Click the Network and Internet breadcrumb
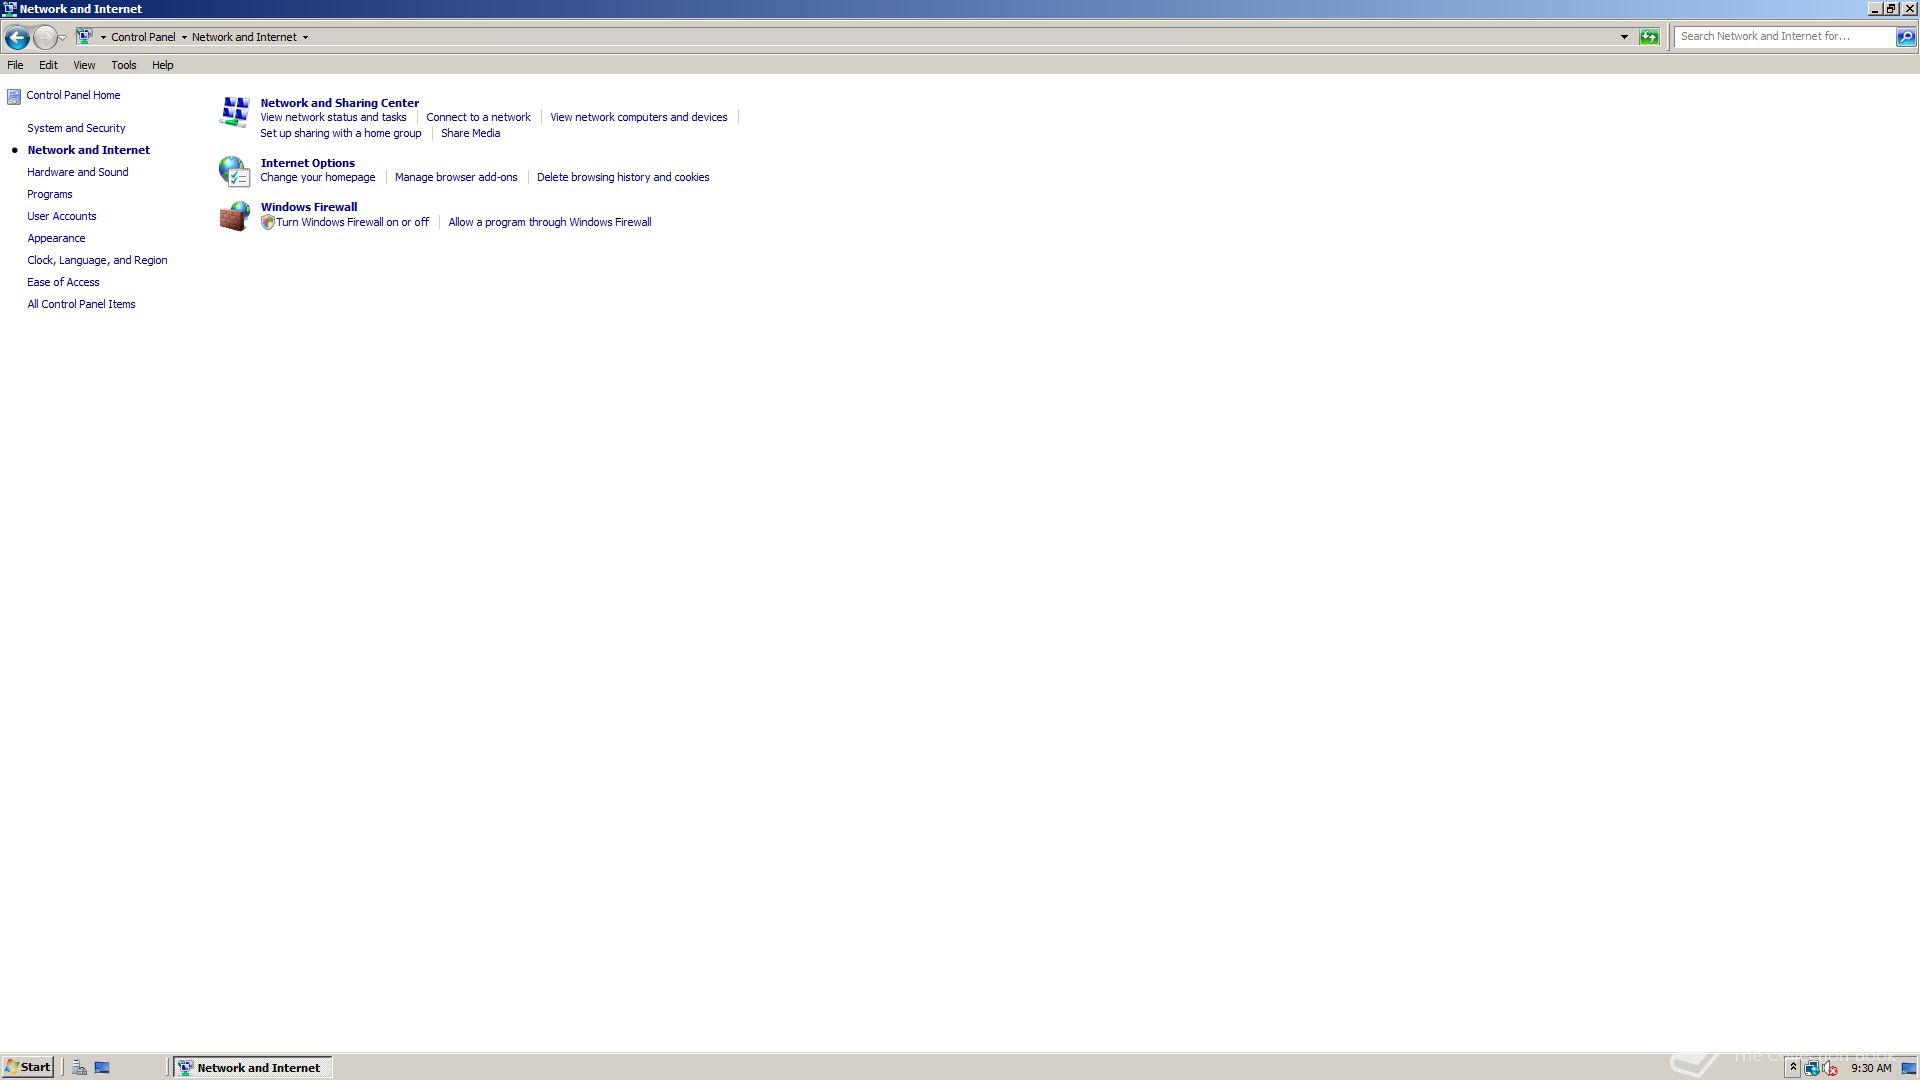The width and height of the screenshot is (1920, 1080). [244, 37]
